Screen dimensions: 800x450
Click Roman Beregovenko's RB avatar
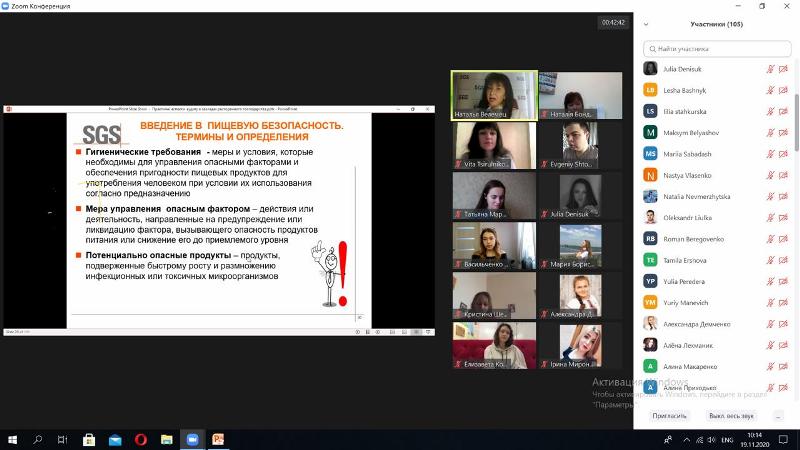[650, 239]
